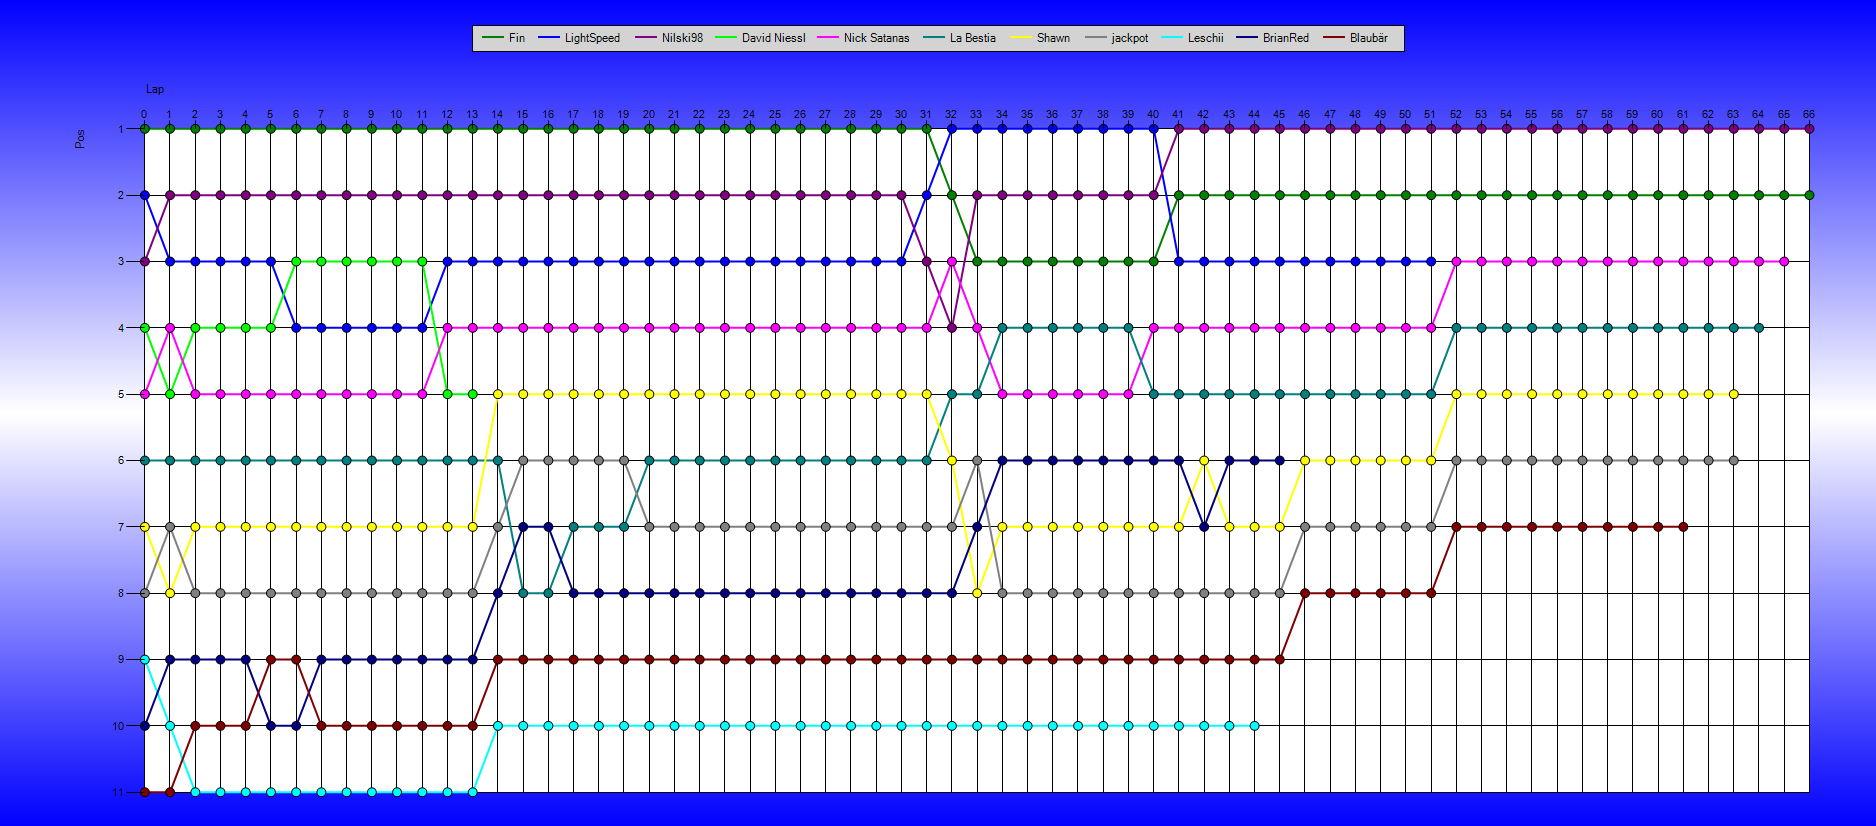Click the cyan line swatch beside Leschii
Viewport: 1876px width, 826px height.
tap(1171, 38)
